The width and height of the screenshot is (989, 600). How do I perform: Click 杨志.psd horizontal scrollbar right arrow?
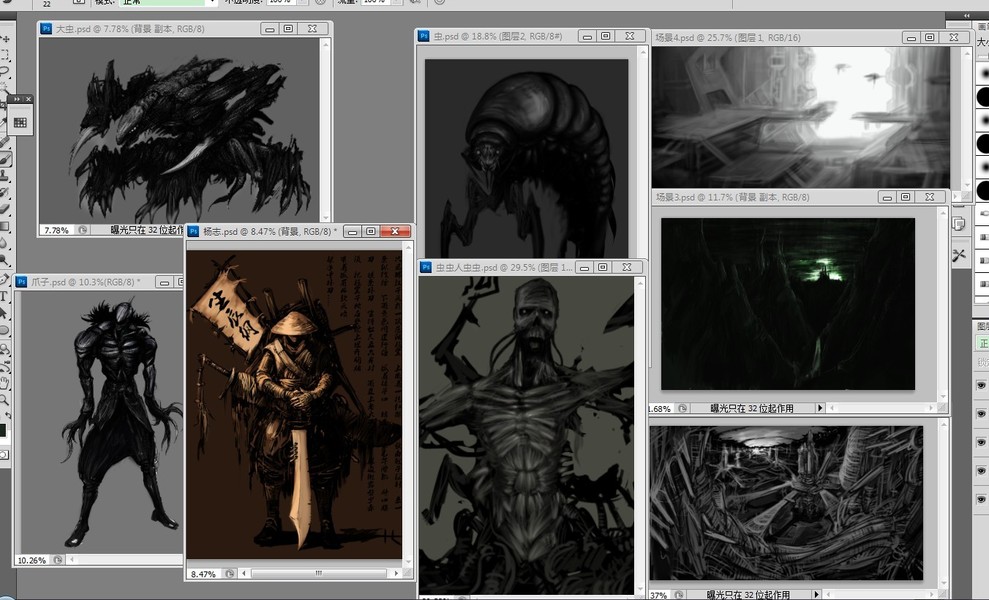[396, 574]
